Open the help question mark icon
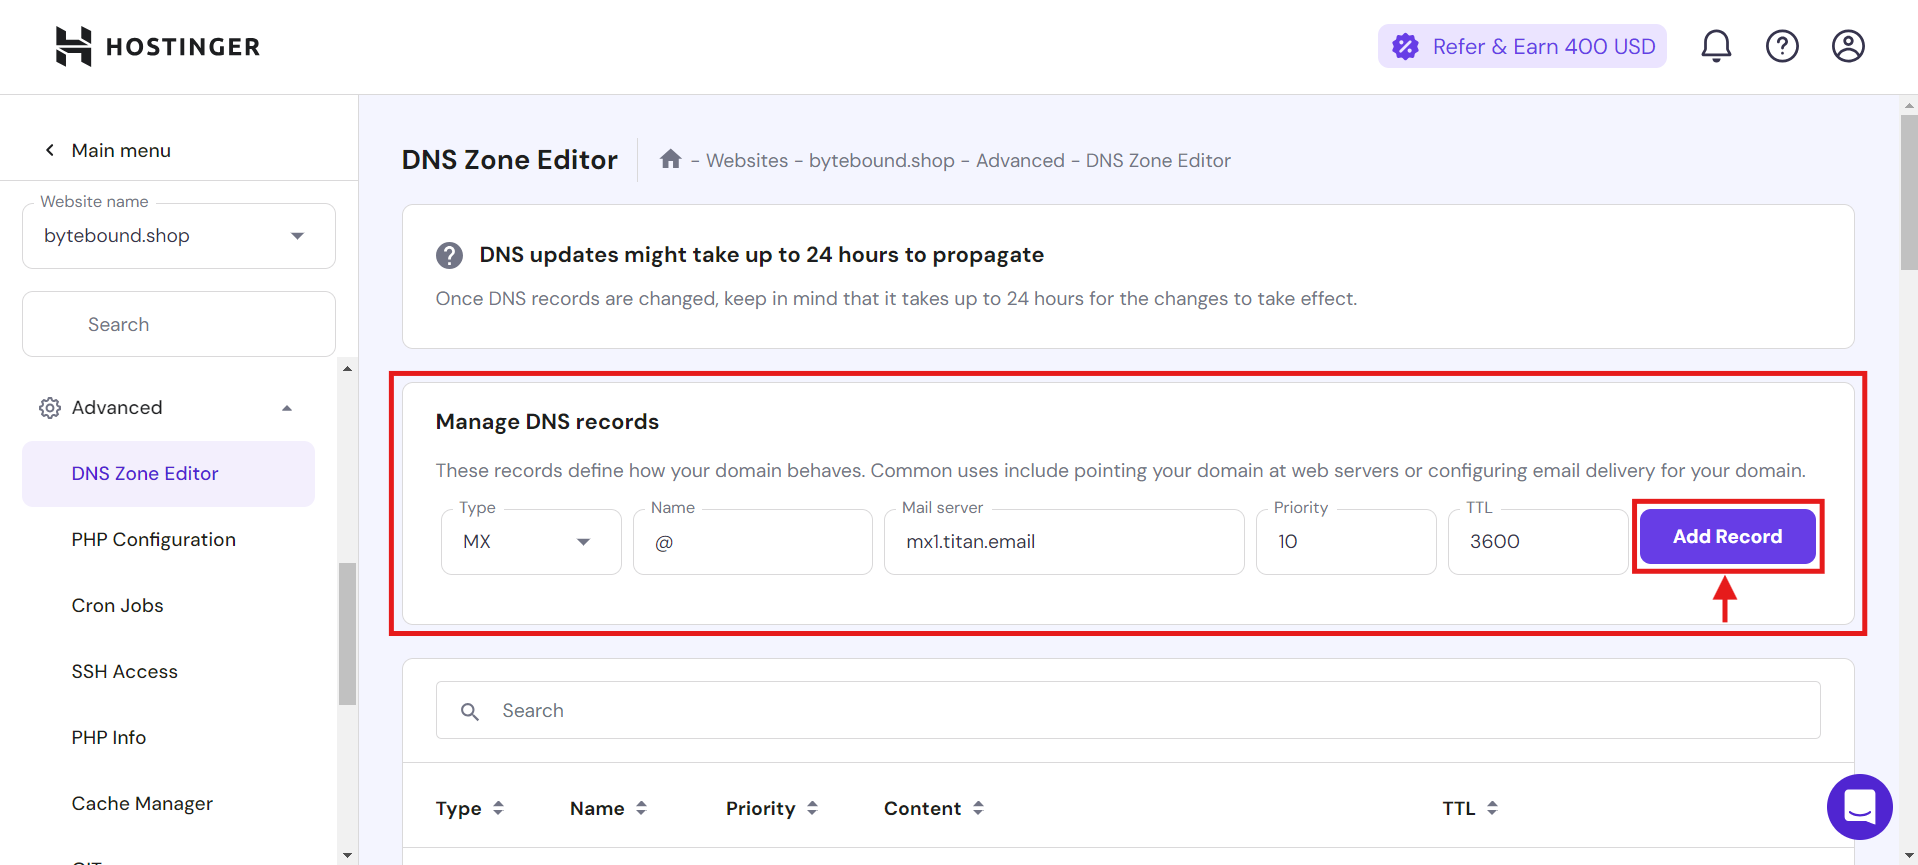 (1782, 46)
